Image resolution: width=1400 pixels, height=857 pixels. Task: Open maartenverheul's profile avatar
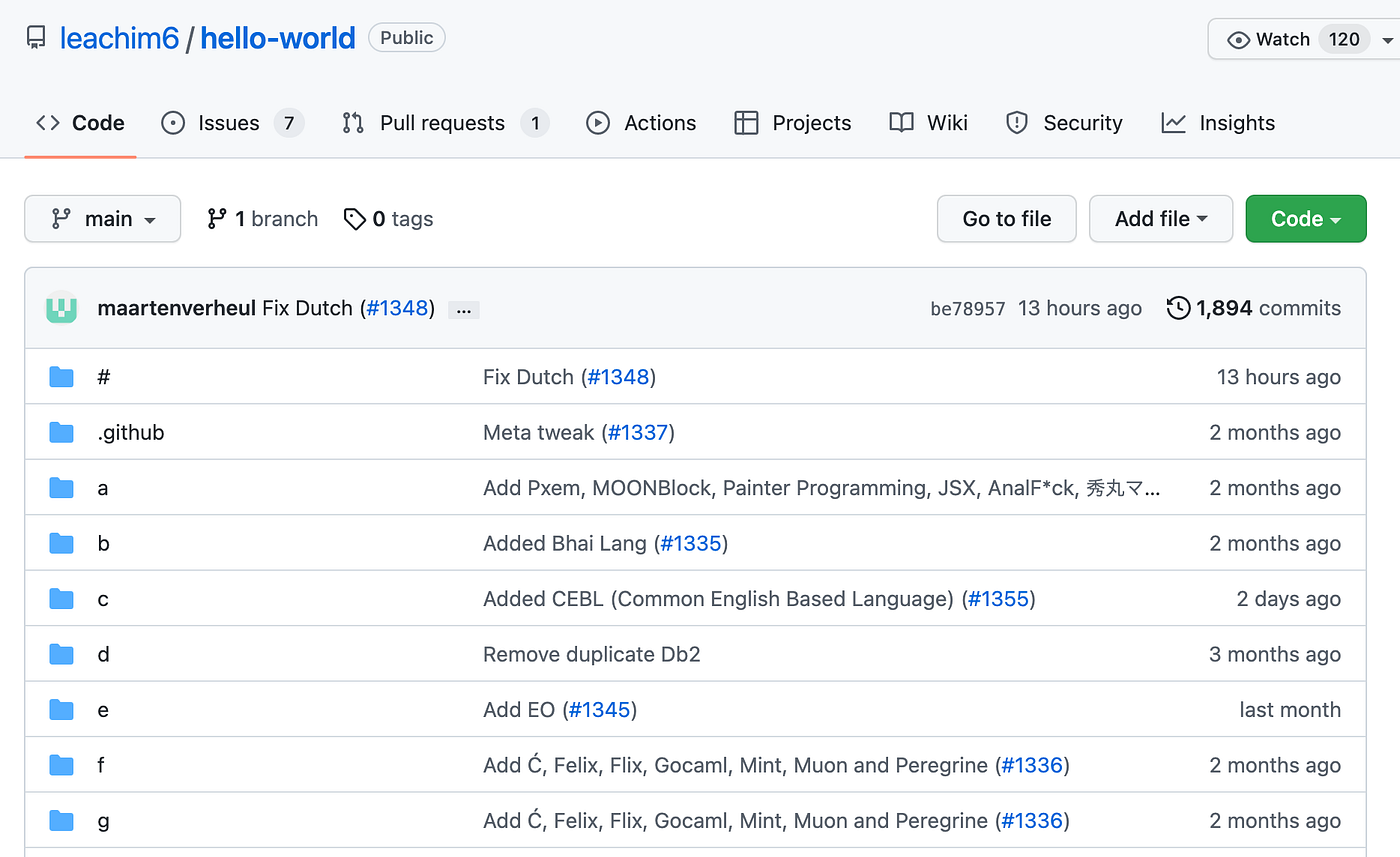pos(61,308)
